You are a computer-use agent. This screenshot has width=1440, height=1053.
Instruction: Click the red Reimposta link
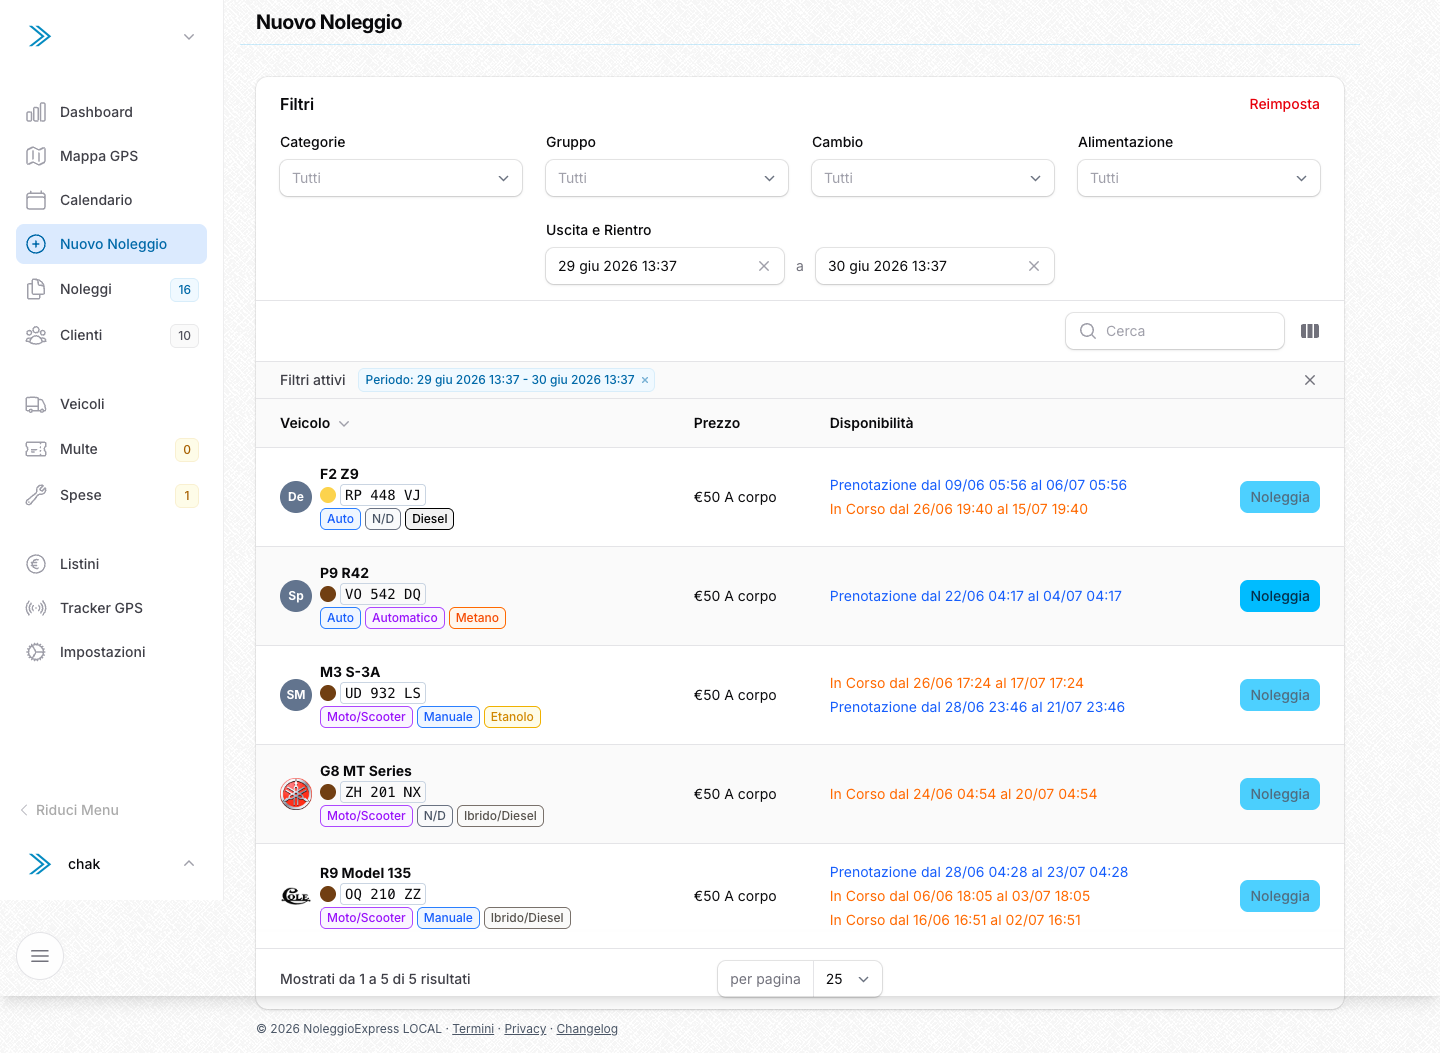[1284, 104]
